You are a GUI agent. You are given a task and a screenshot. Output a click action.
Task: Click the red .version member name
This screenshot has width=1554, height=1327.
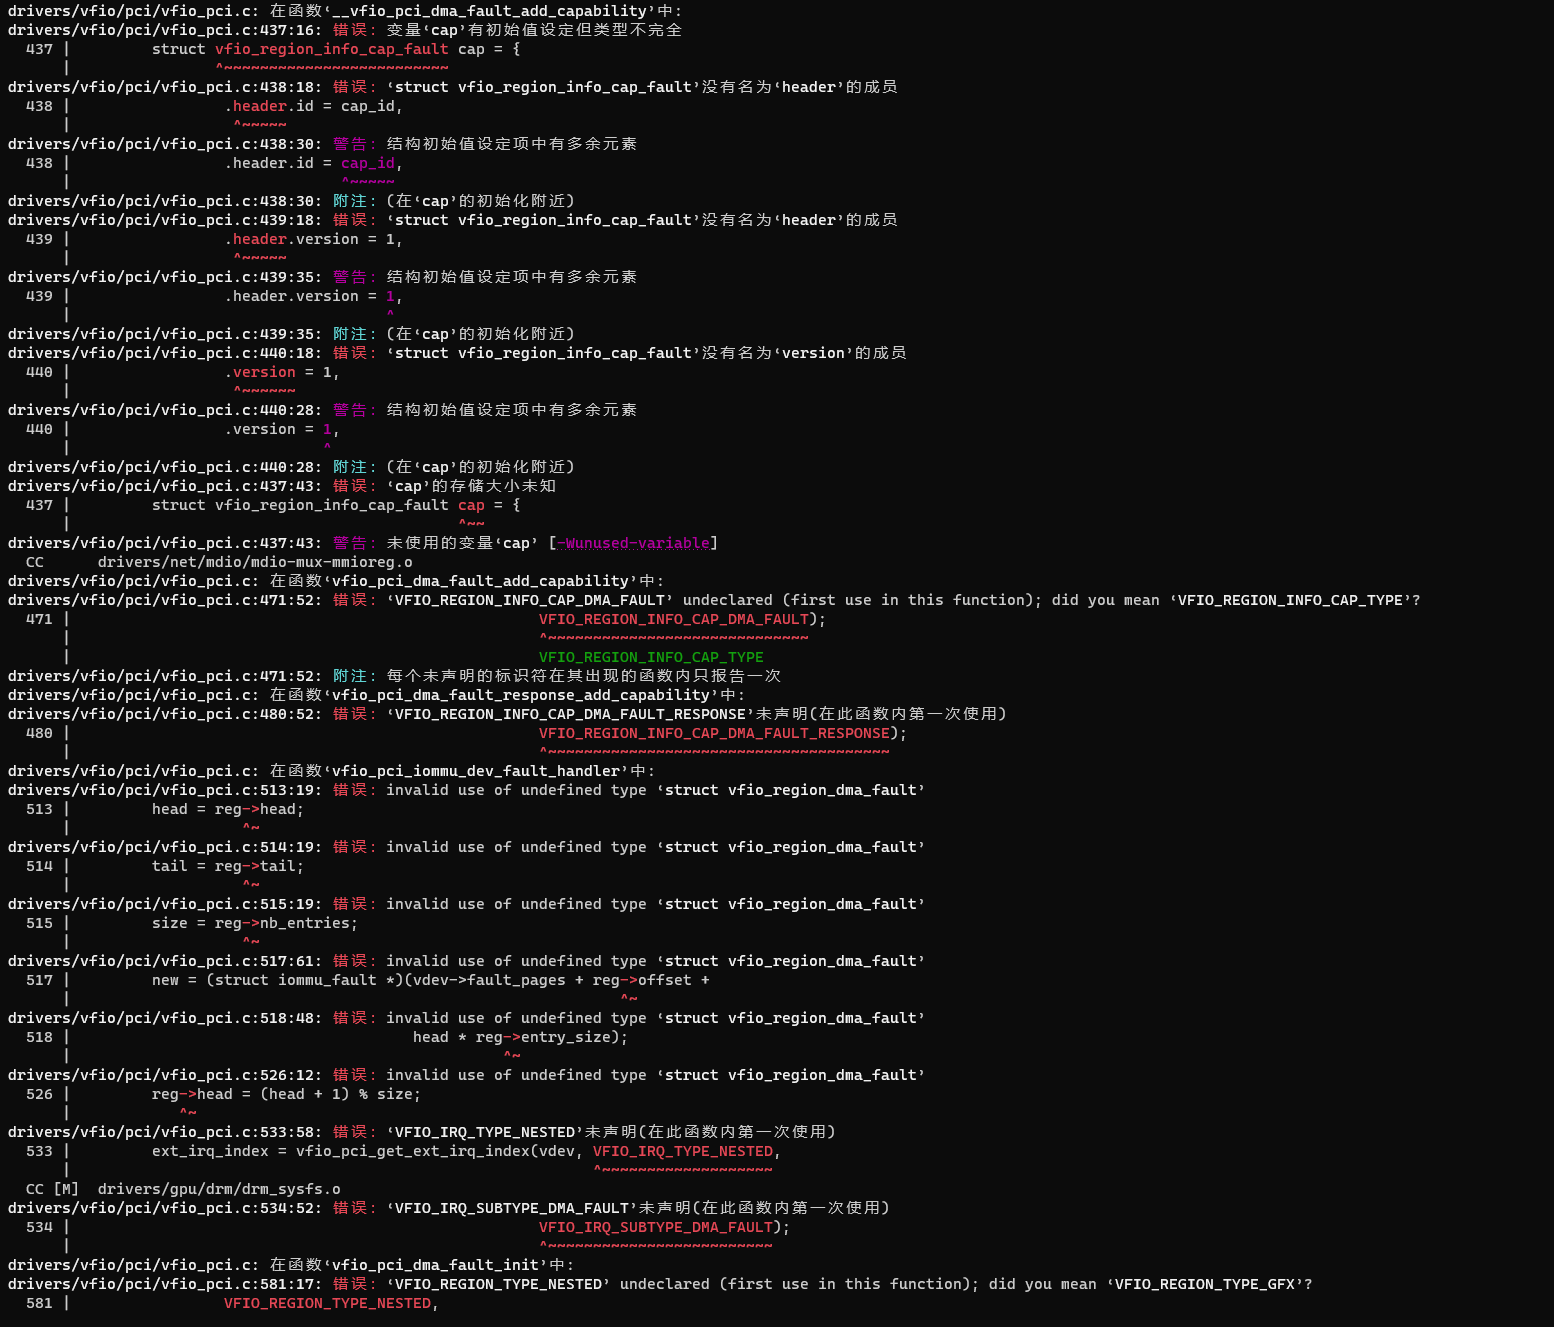[264, 372]
